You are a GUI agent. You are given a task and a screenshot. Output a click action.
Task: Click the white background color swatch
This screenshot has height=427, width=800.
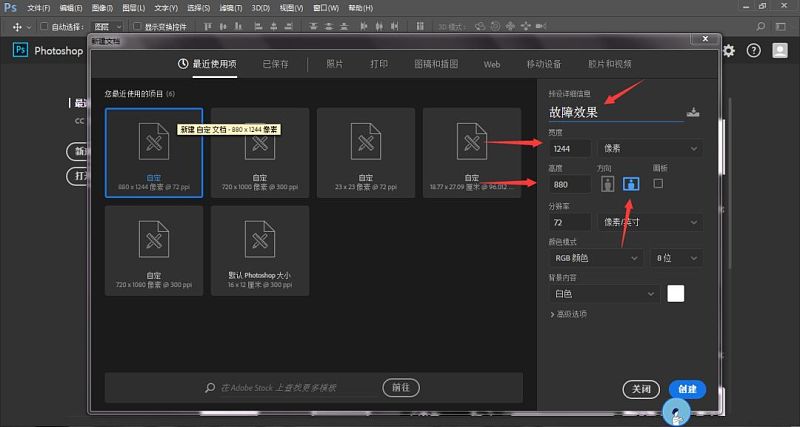click(x=676, y=294)
